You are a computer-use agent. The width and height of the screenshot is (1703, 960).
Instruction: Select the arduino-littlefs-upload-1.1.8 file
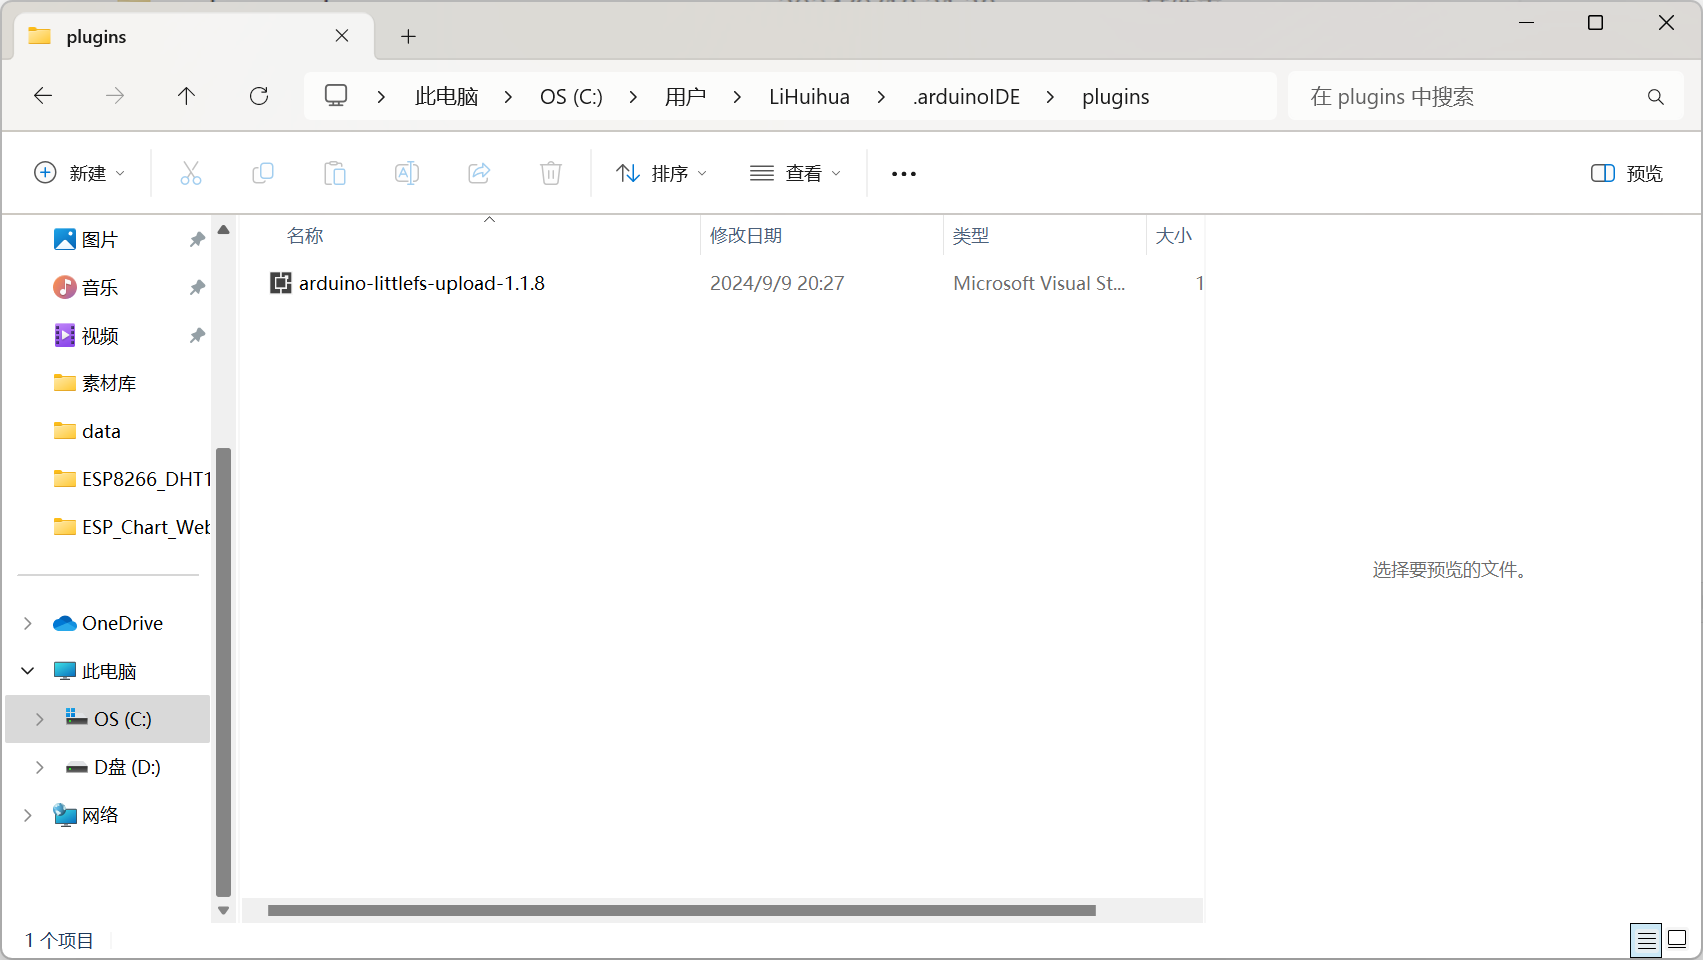pos(421,283)
